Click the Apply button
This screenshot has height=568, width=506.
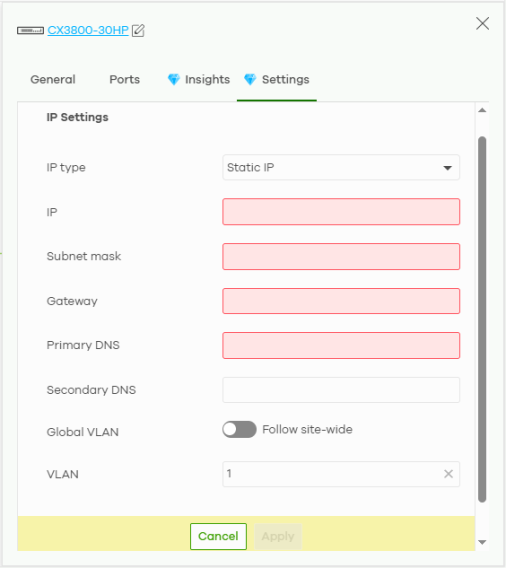(278, 536)
